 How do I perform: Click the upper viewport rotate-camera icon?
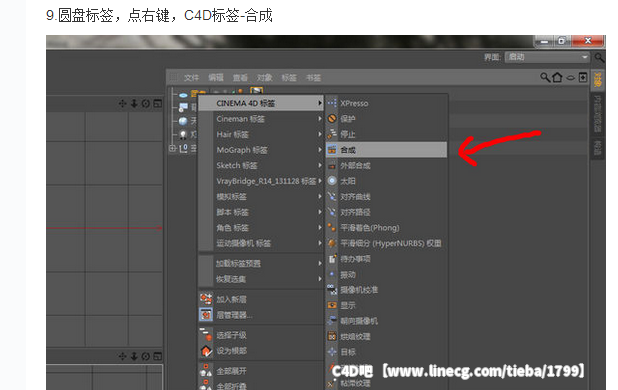146,104
